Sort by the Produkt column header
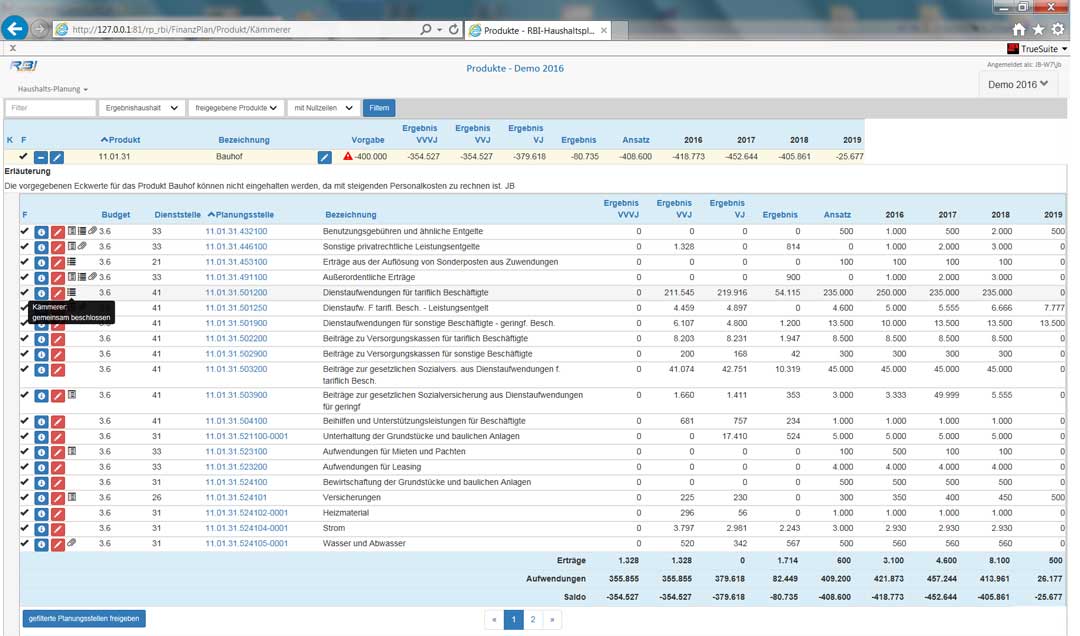 coord(121,140)
